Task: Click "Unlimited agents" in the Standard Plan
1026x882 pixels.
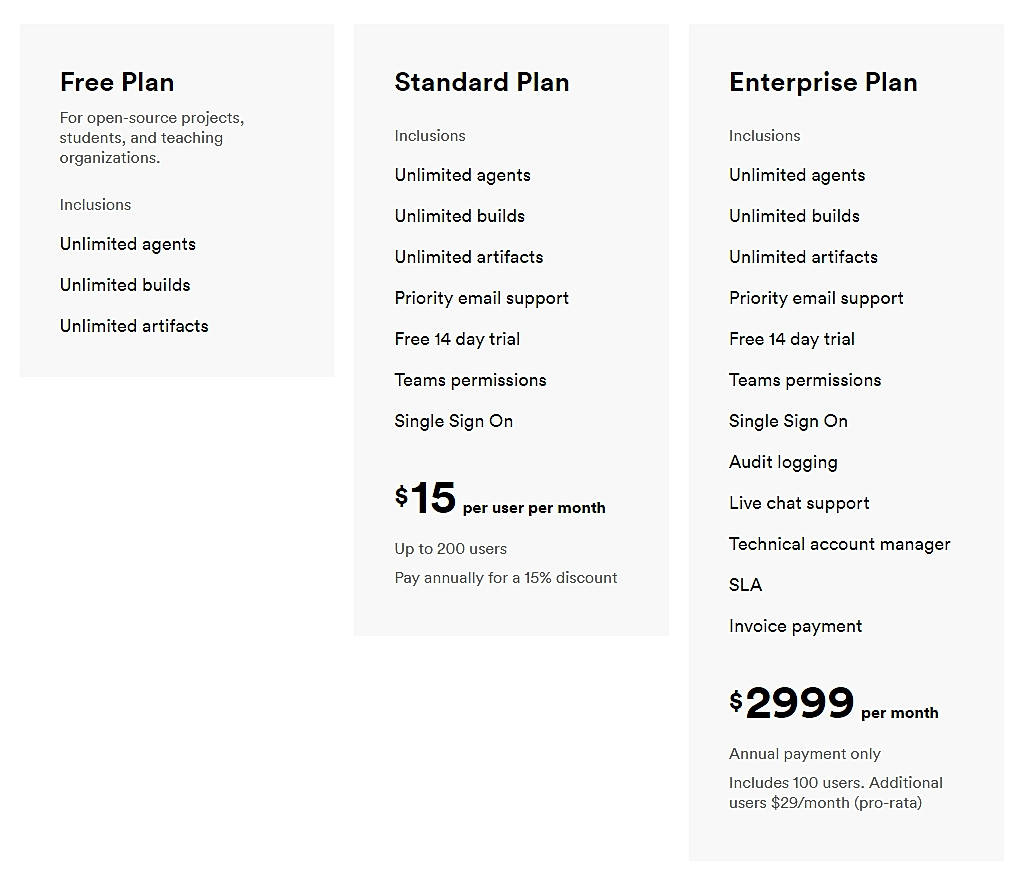Action: [462, 175]
